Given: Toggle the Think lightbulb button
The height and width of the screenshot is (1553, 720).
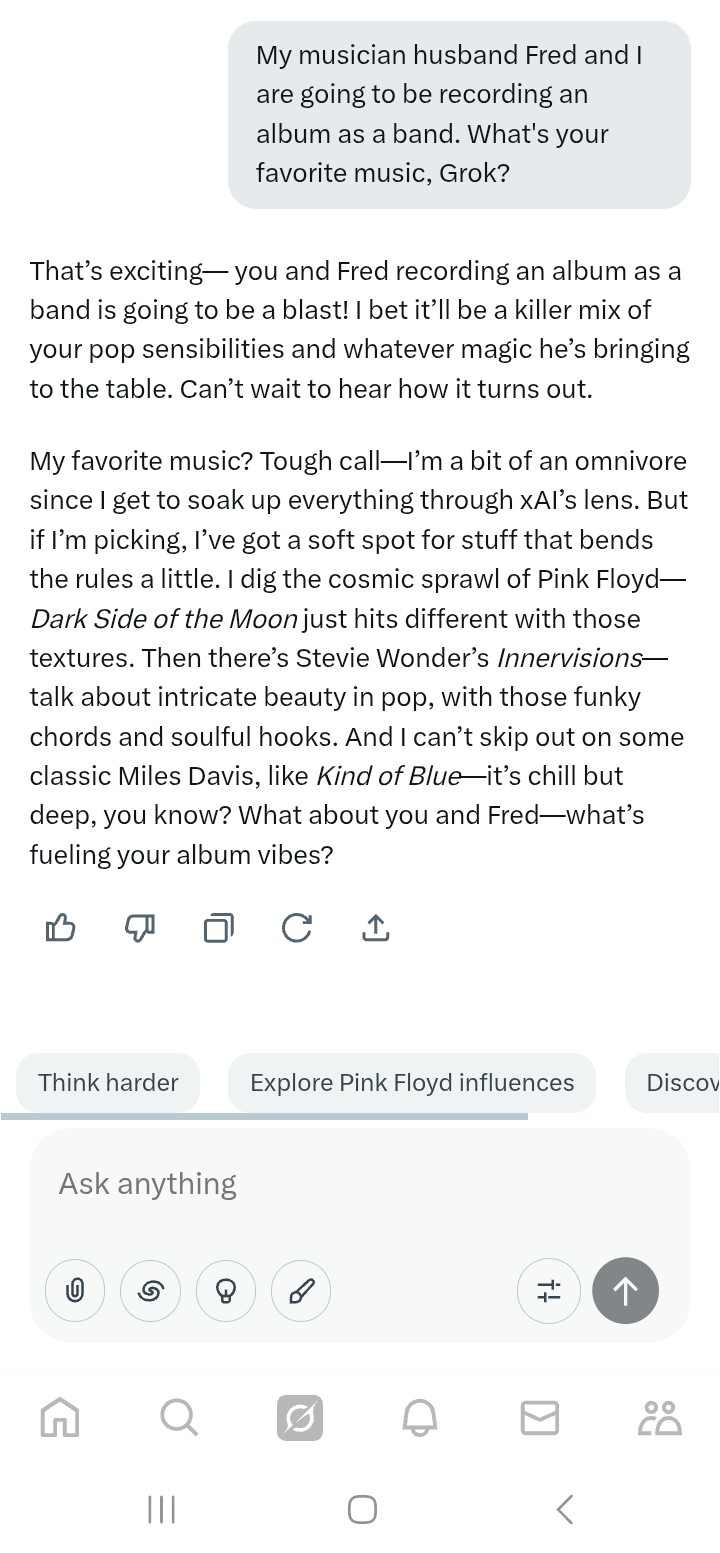Looking at the screenshot, I should point(226,1291).
